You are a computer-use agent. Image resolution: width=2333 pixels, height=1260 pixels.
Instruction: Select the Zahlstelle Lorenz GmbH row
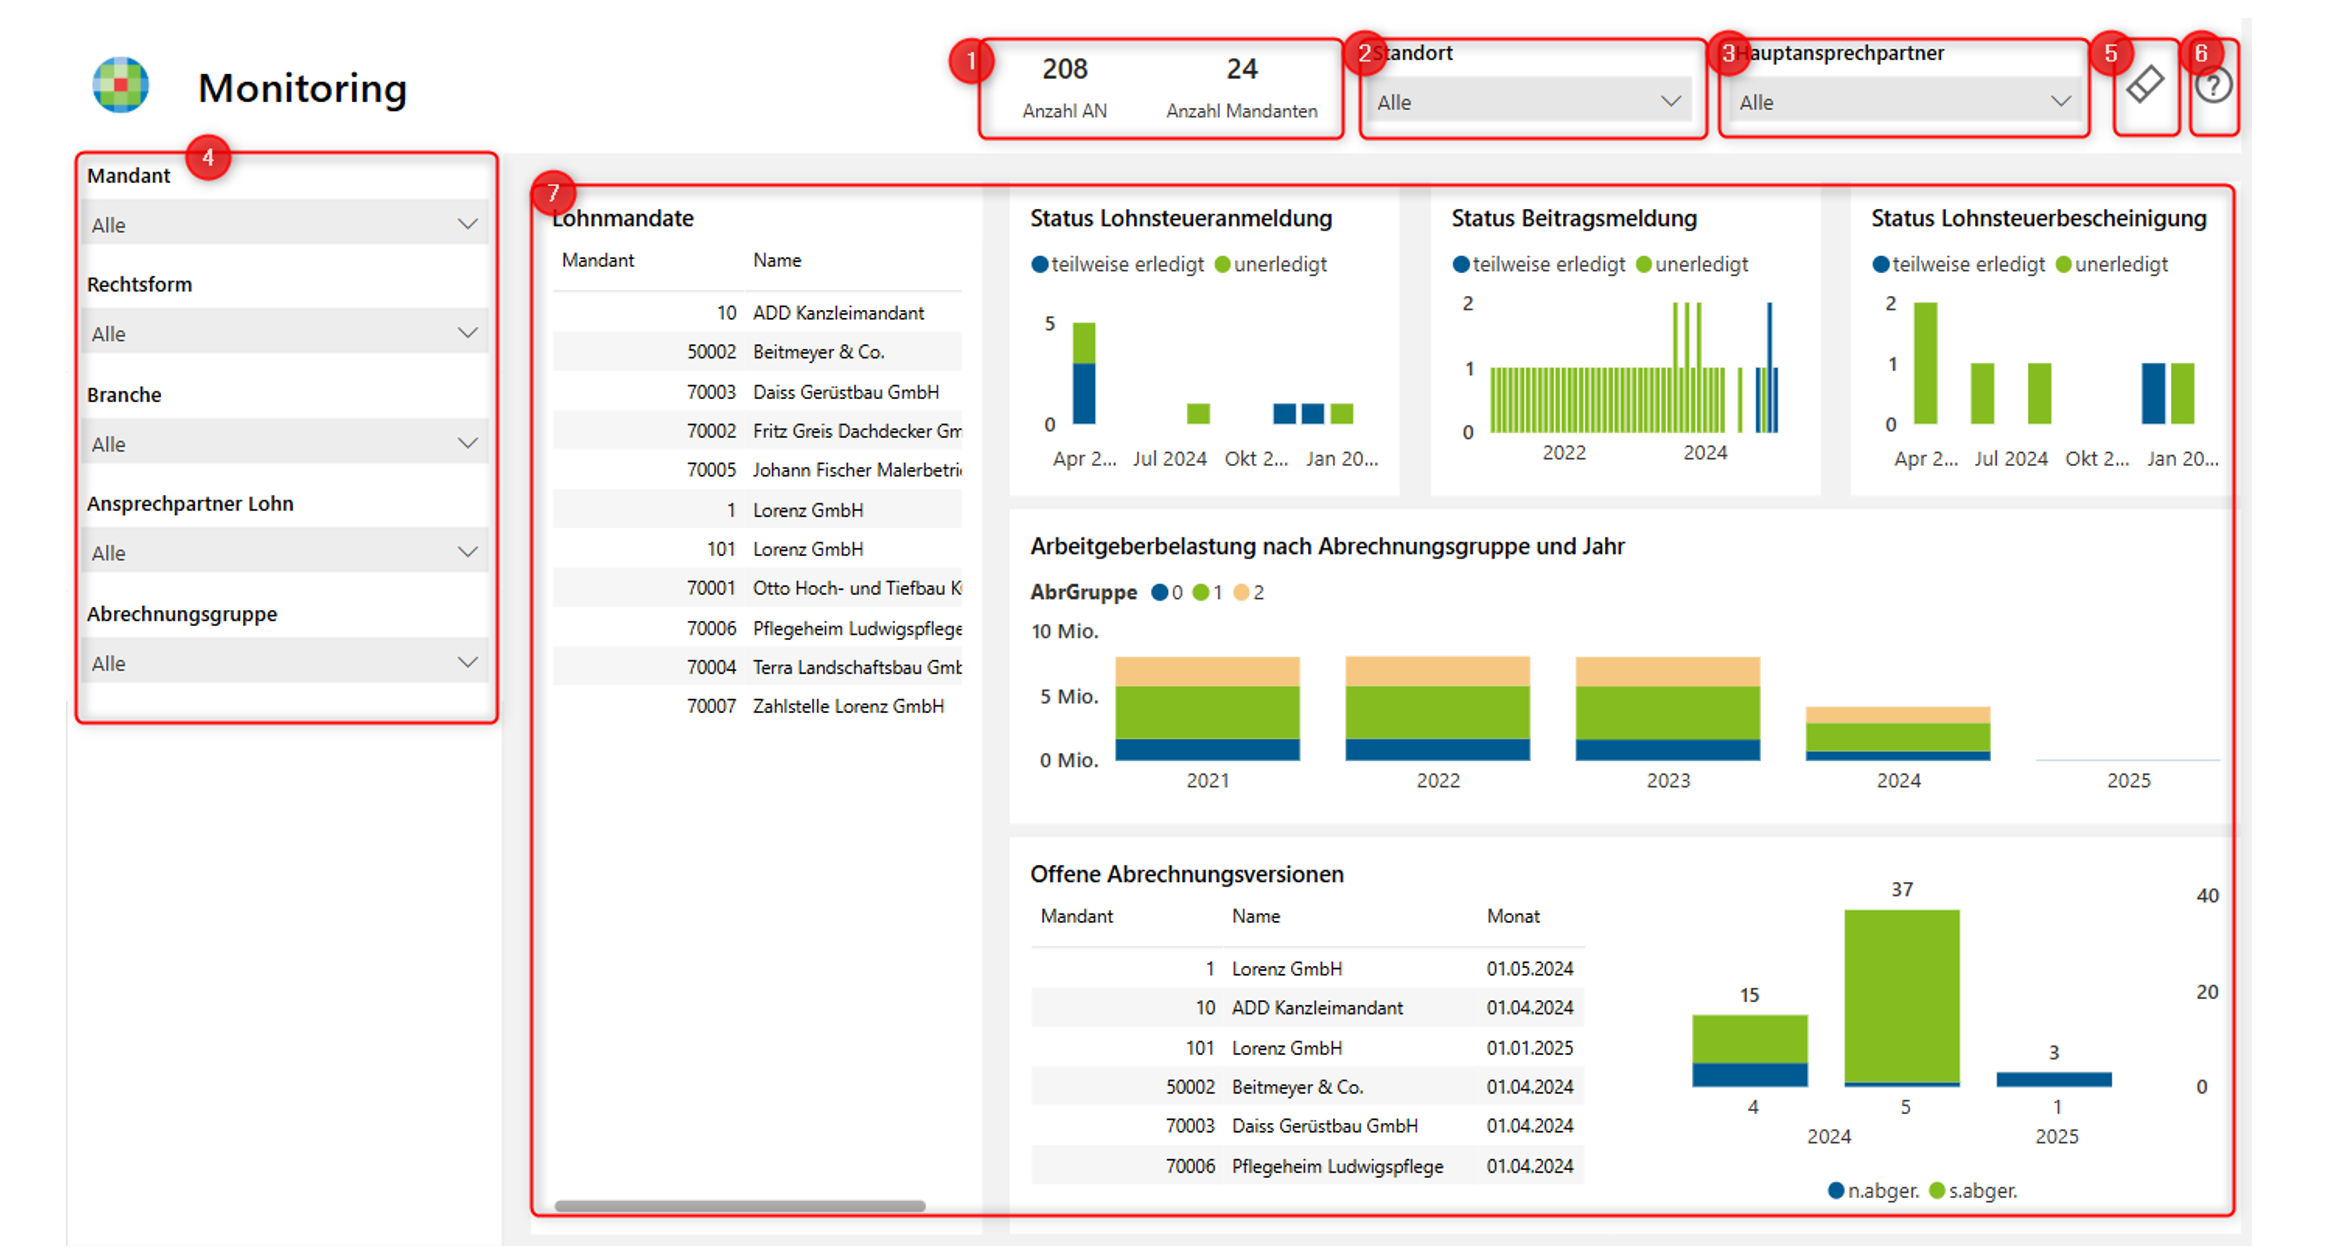[x=757, y=706]
